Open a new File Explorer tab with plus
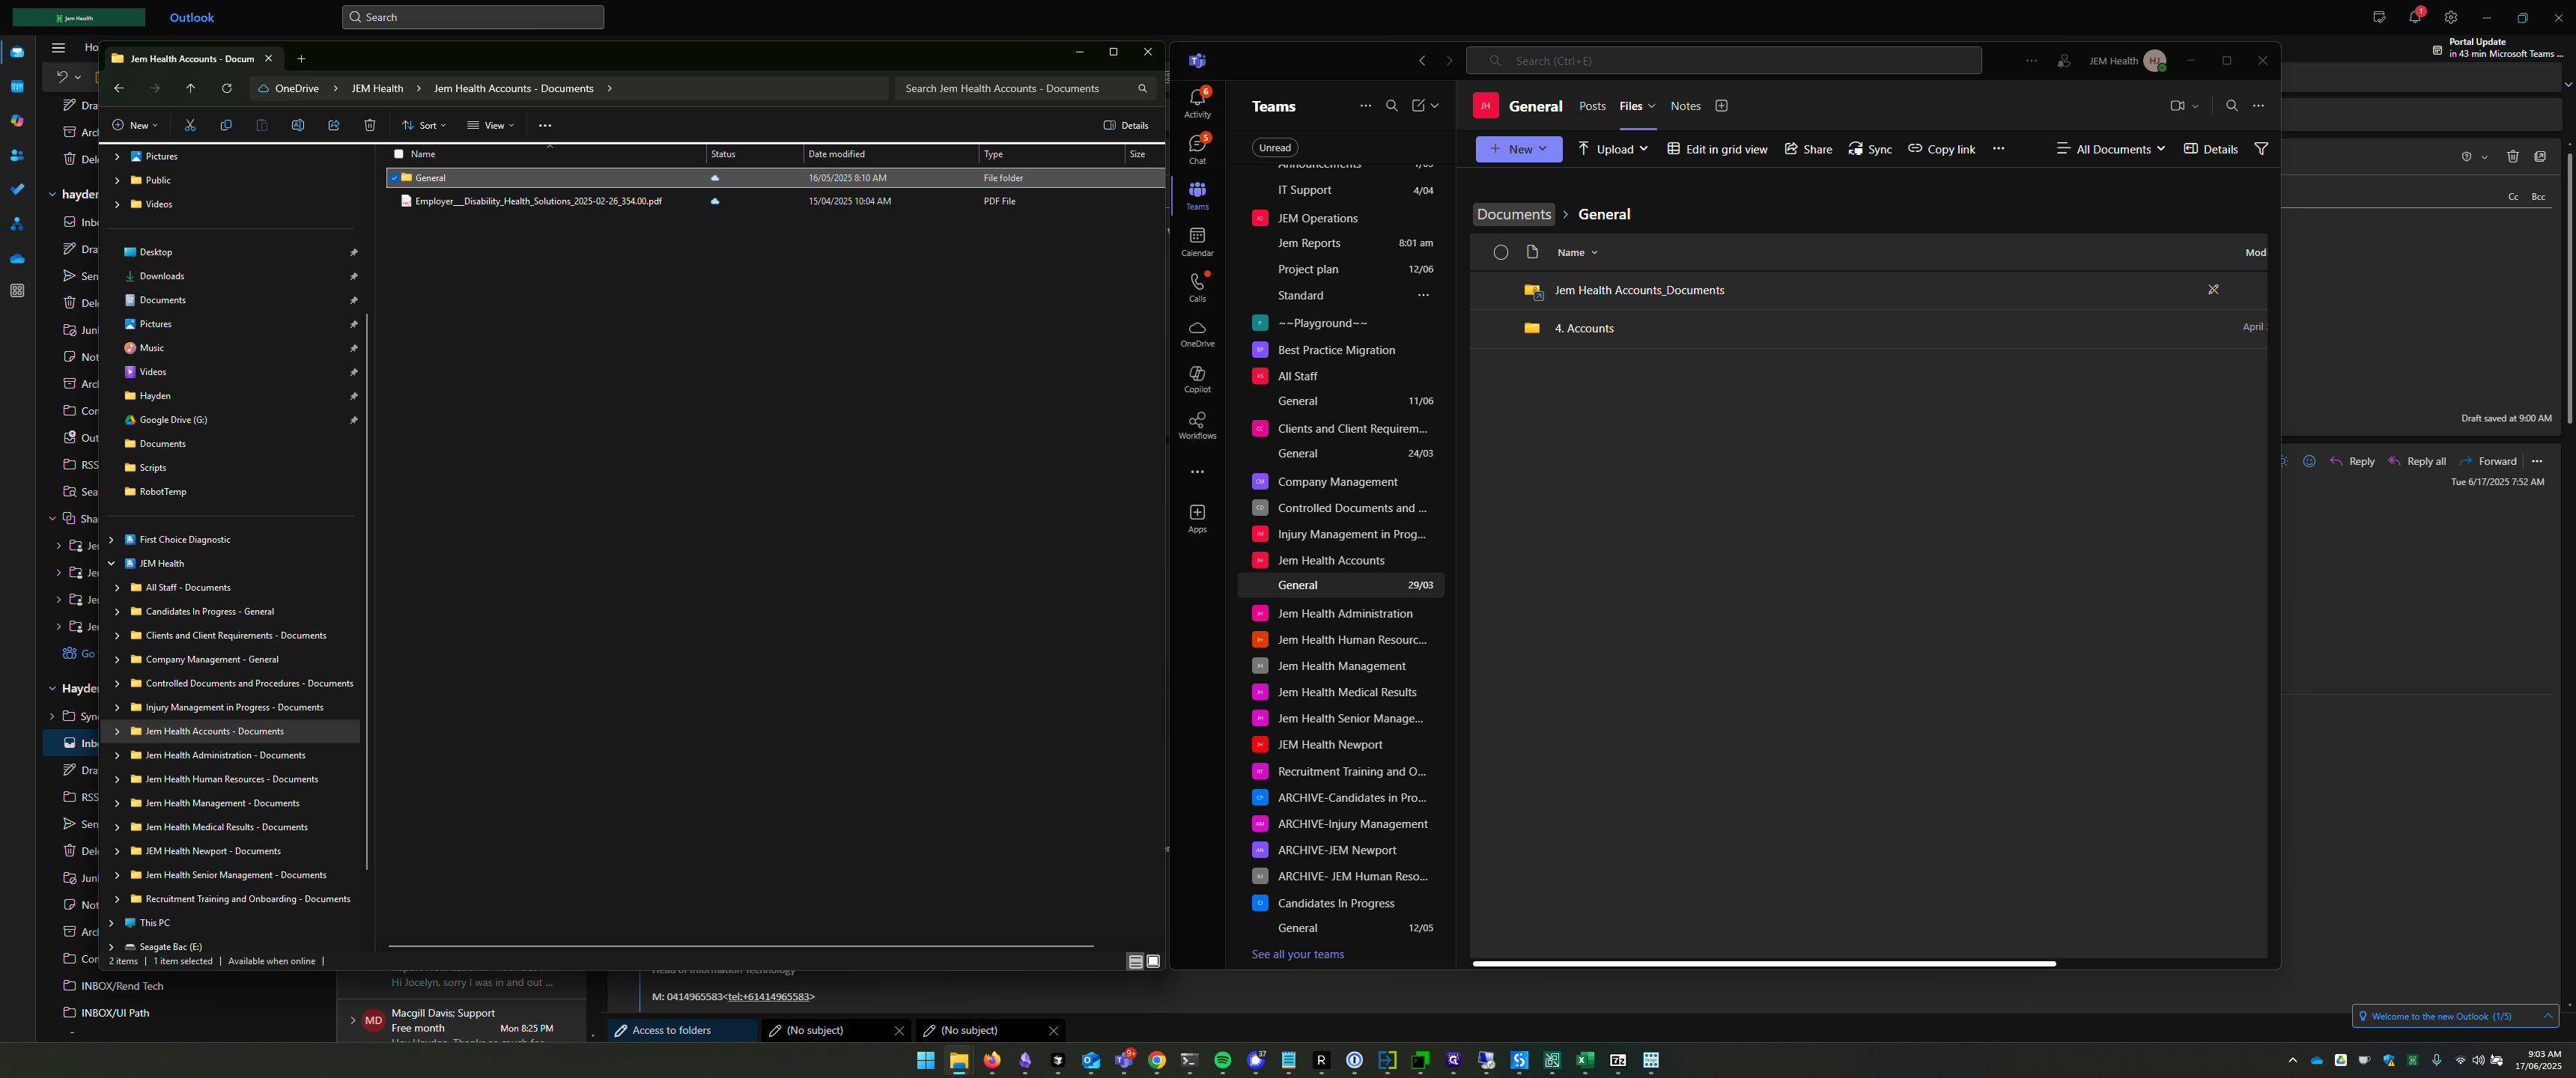 click(x=301, y=58)
